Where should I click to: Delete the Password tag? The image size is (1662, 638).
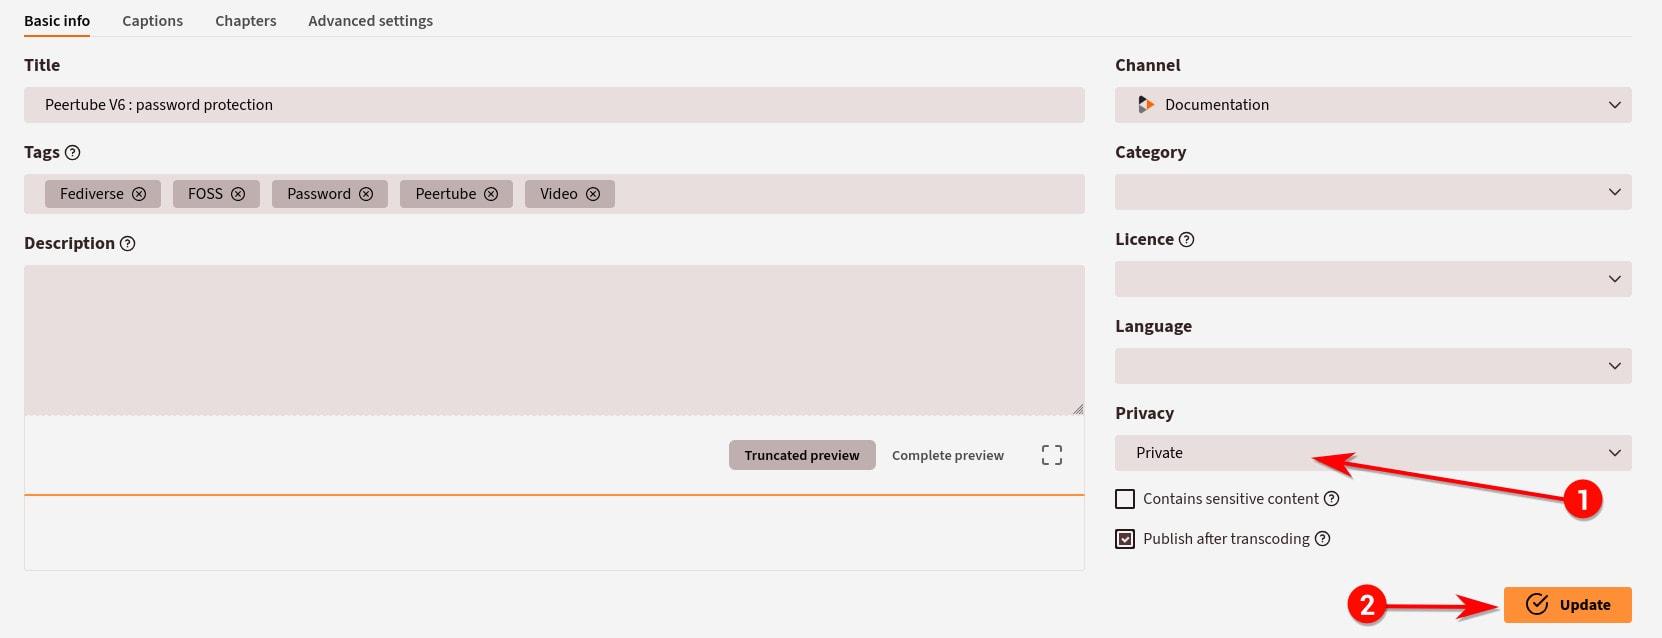pyautogui.click(x=366, y=194)
